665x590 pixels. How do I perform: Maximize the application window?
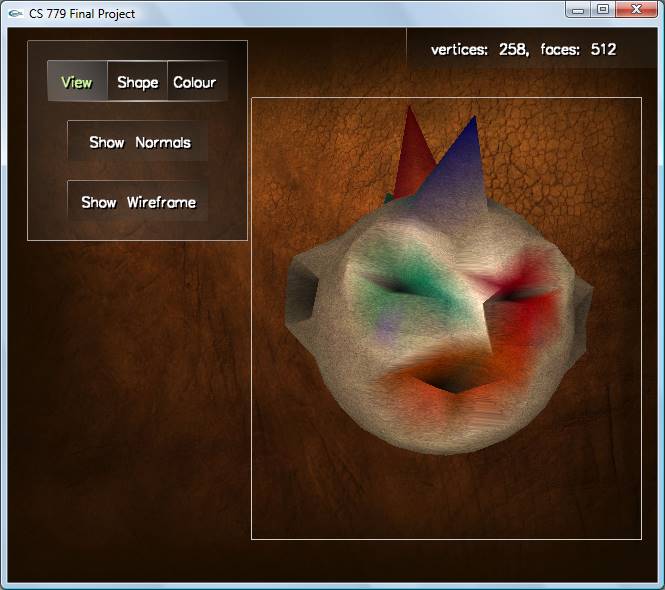click(x=603, y=10)
